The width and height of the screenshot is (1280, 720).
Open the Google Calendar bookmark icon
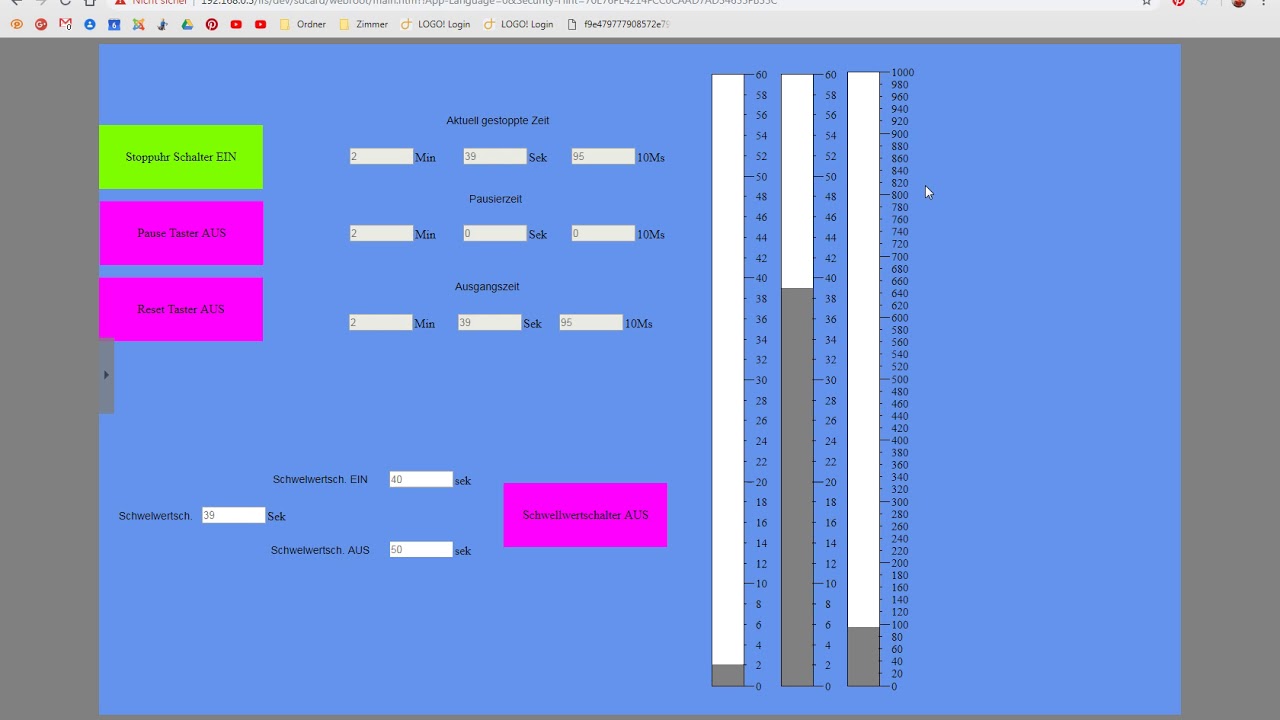(x=114, y=24)
